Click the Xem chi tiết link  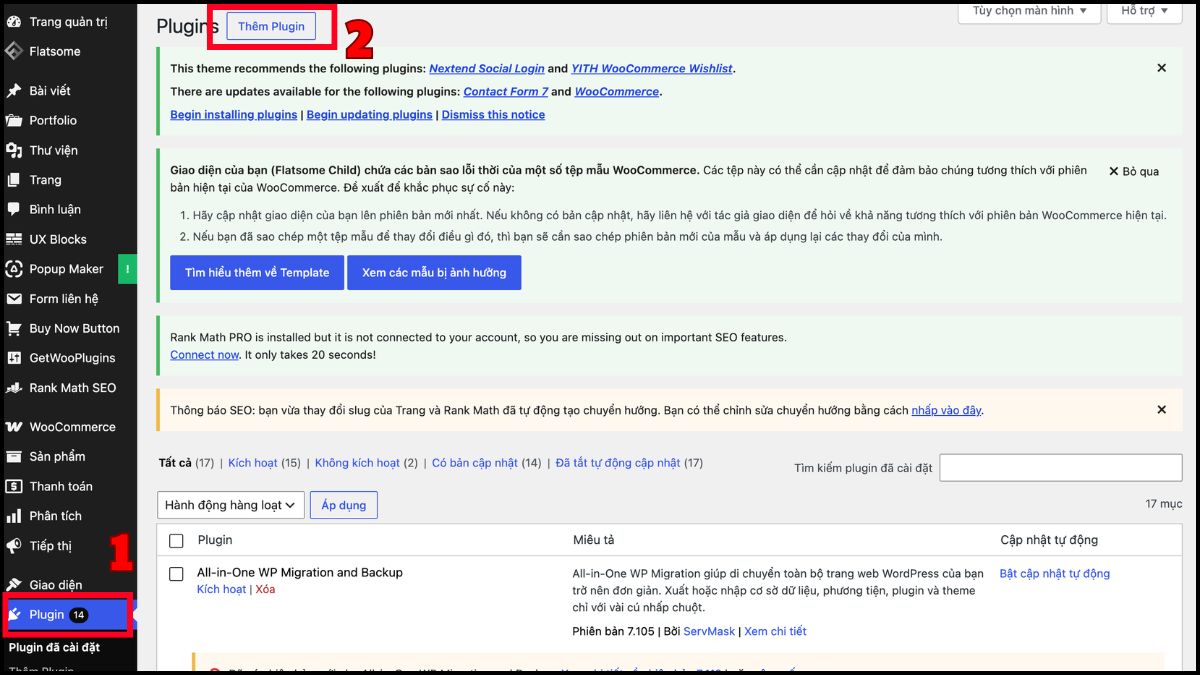(x=775, y=632)
